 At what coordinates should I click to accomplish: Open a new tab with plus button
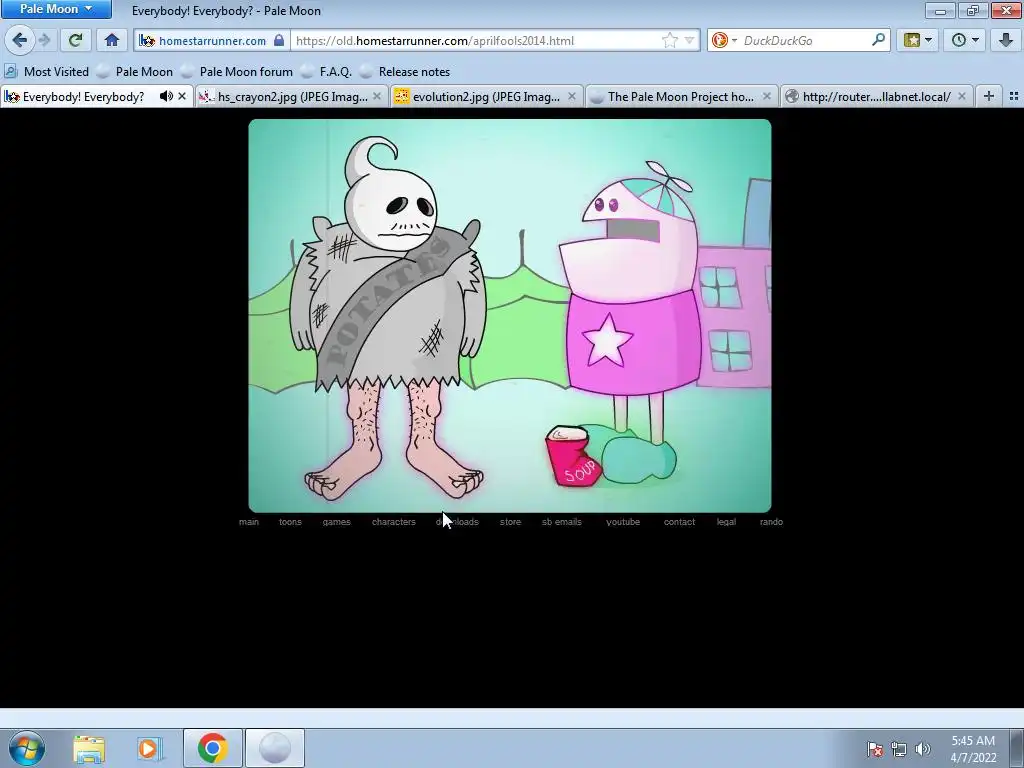989,96
